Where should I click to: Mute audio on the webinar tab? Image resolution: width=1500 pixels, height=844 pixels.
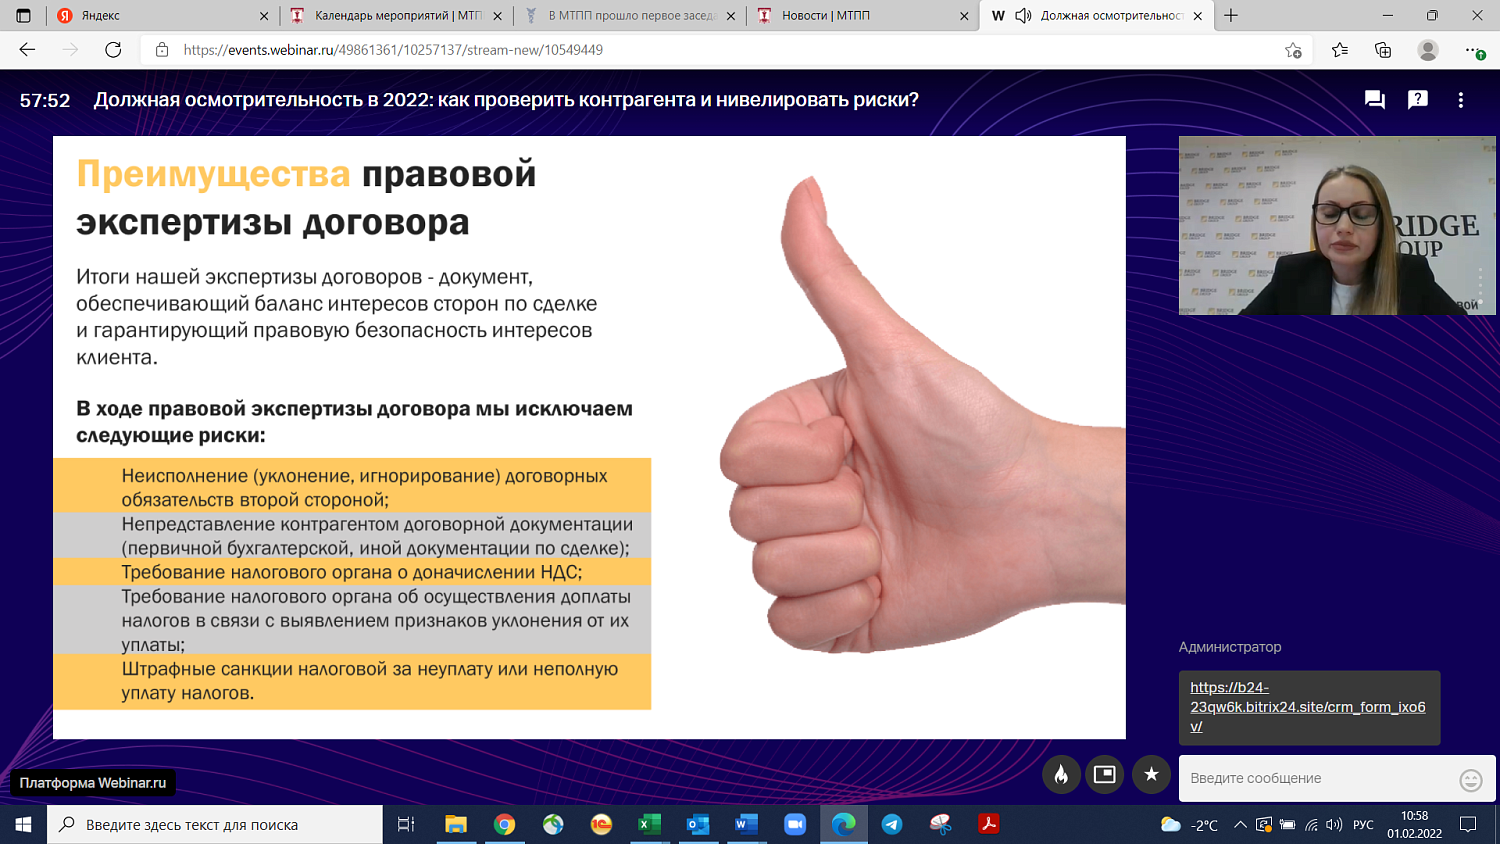click(x=1023, y=16)
